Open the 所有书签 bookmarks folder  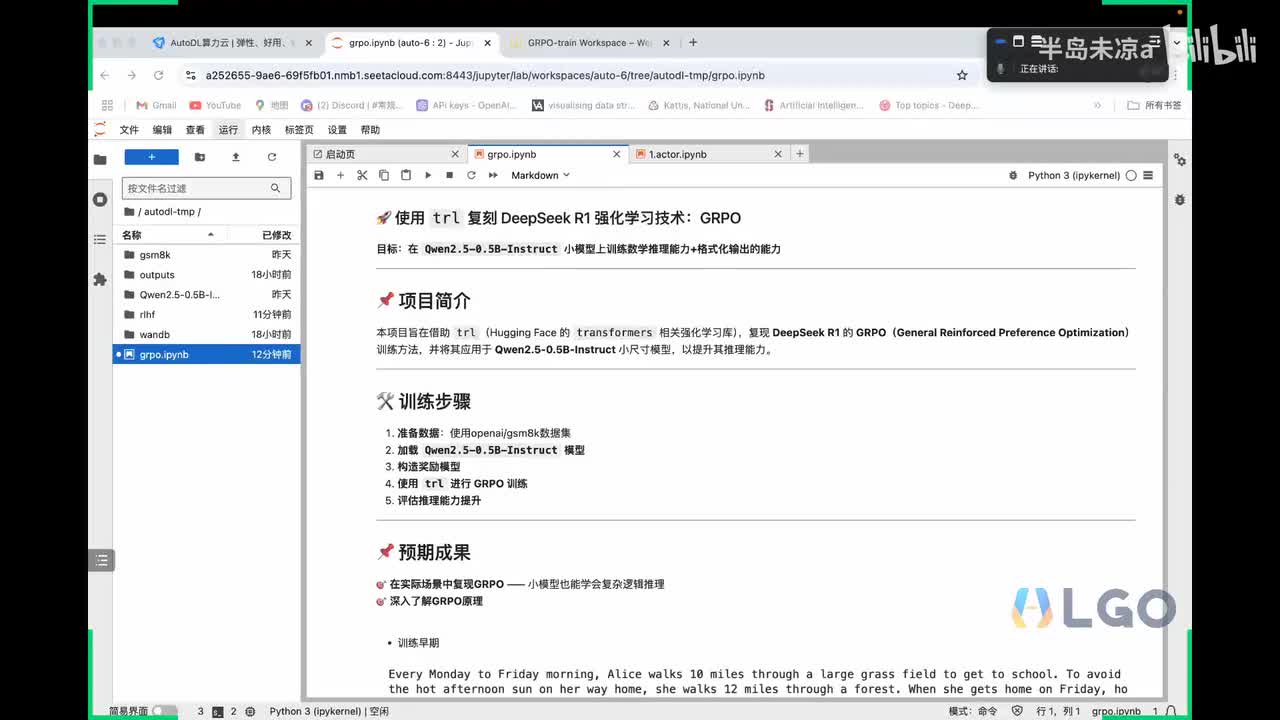coord(1154,105)
